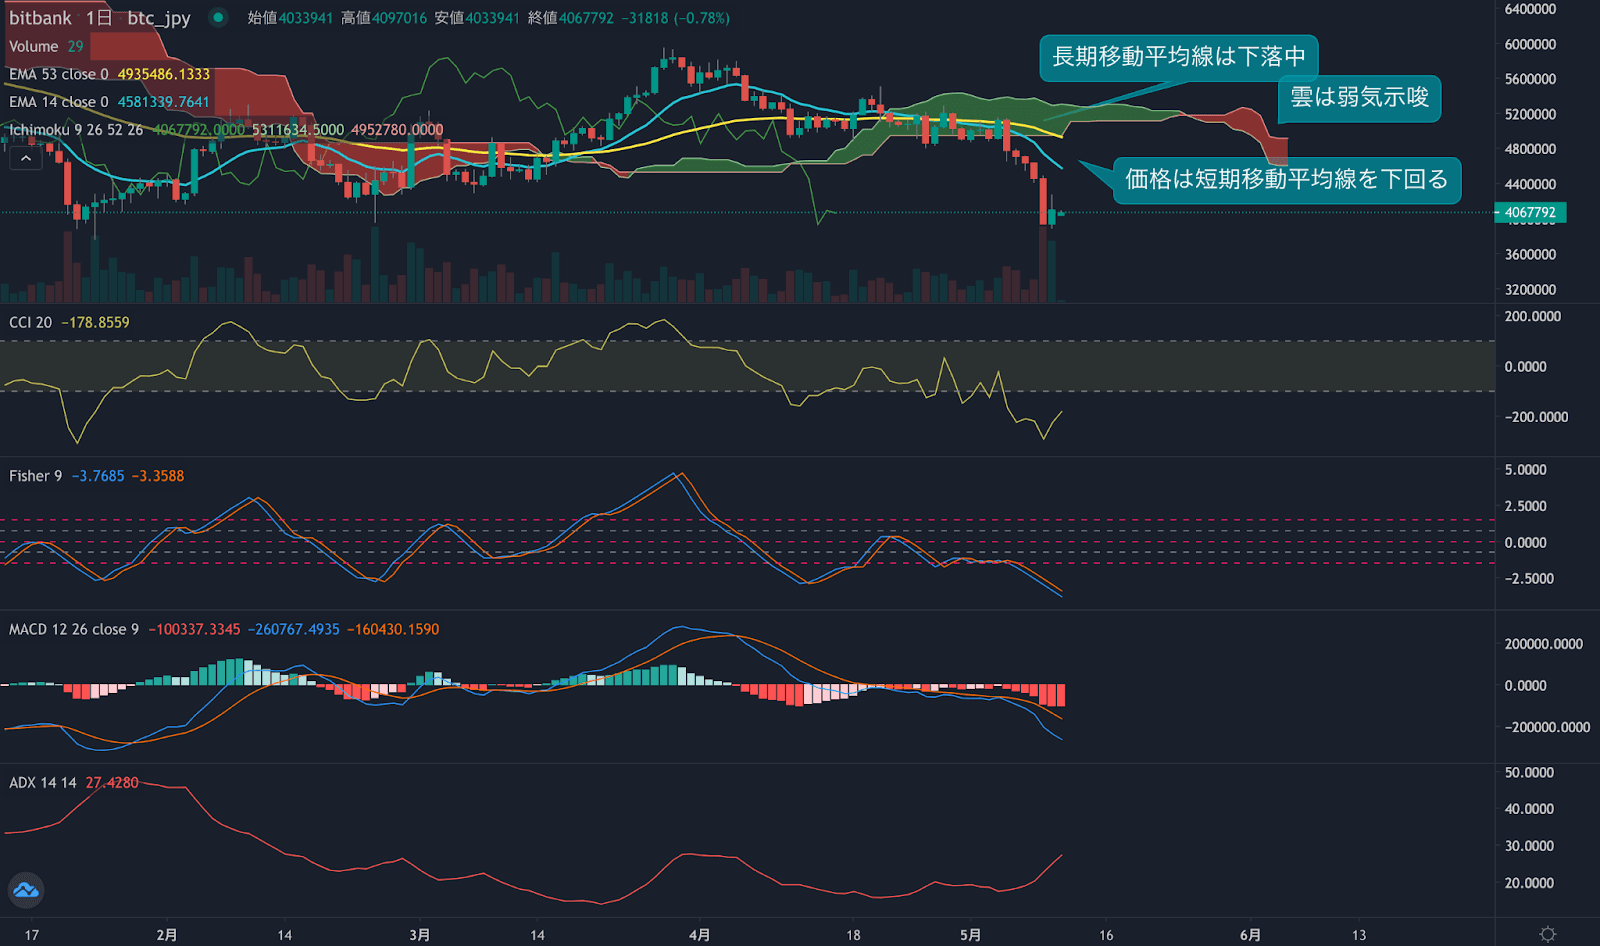Click the EMA 14 close indicator label

click(59, 102)
